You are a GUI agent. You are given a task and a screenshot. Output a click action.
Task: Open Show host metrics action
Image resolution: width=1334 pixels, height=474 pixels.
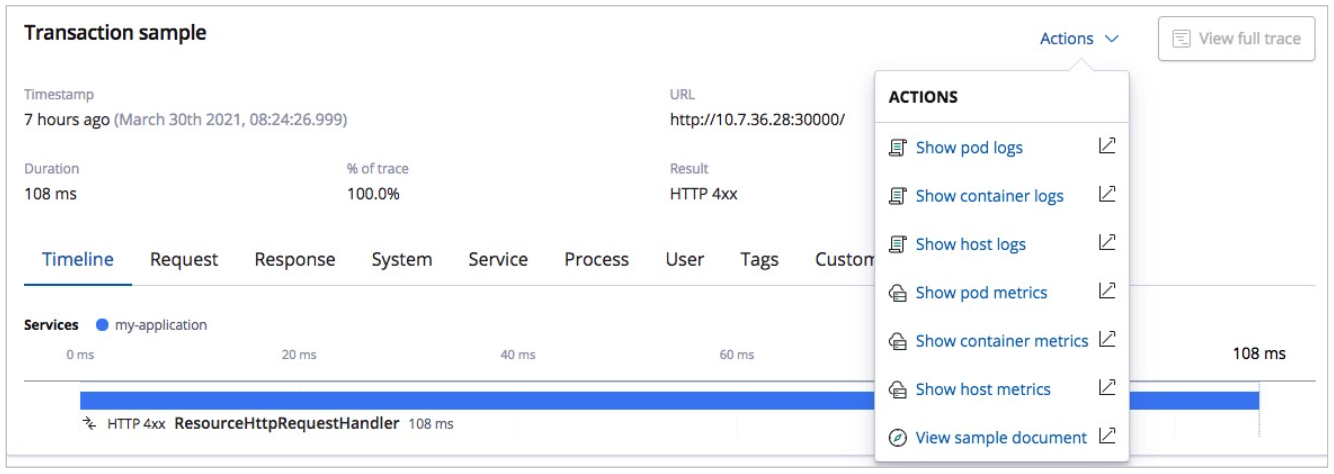[983, 389]
